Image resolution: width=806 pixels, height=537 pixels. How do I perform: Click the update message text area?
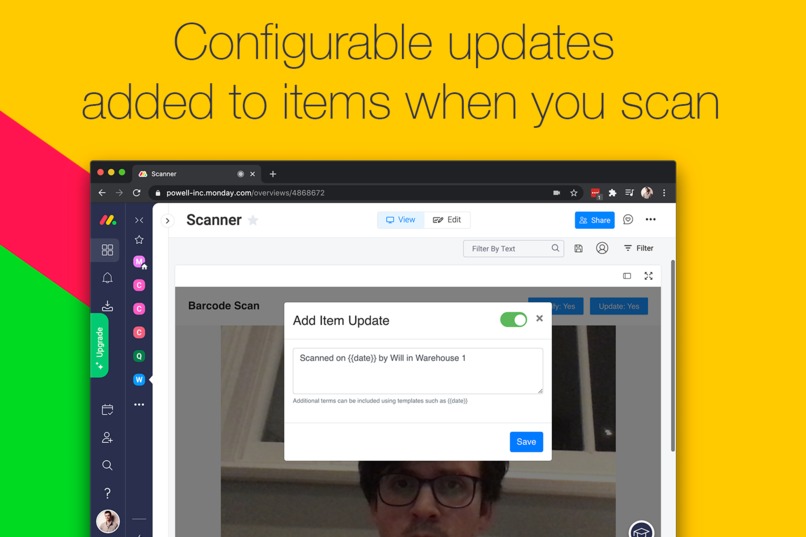point(417,371)
